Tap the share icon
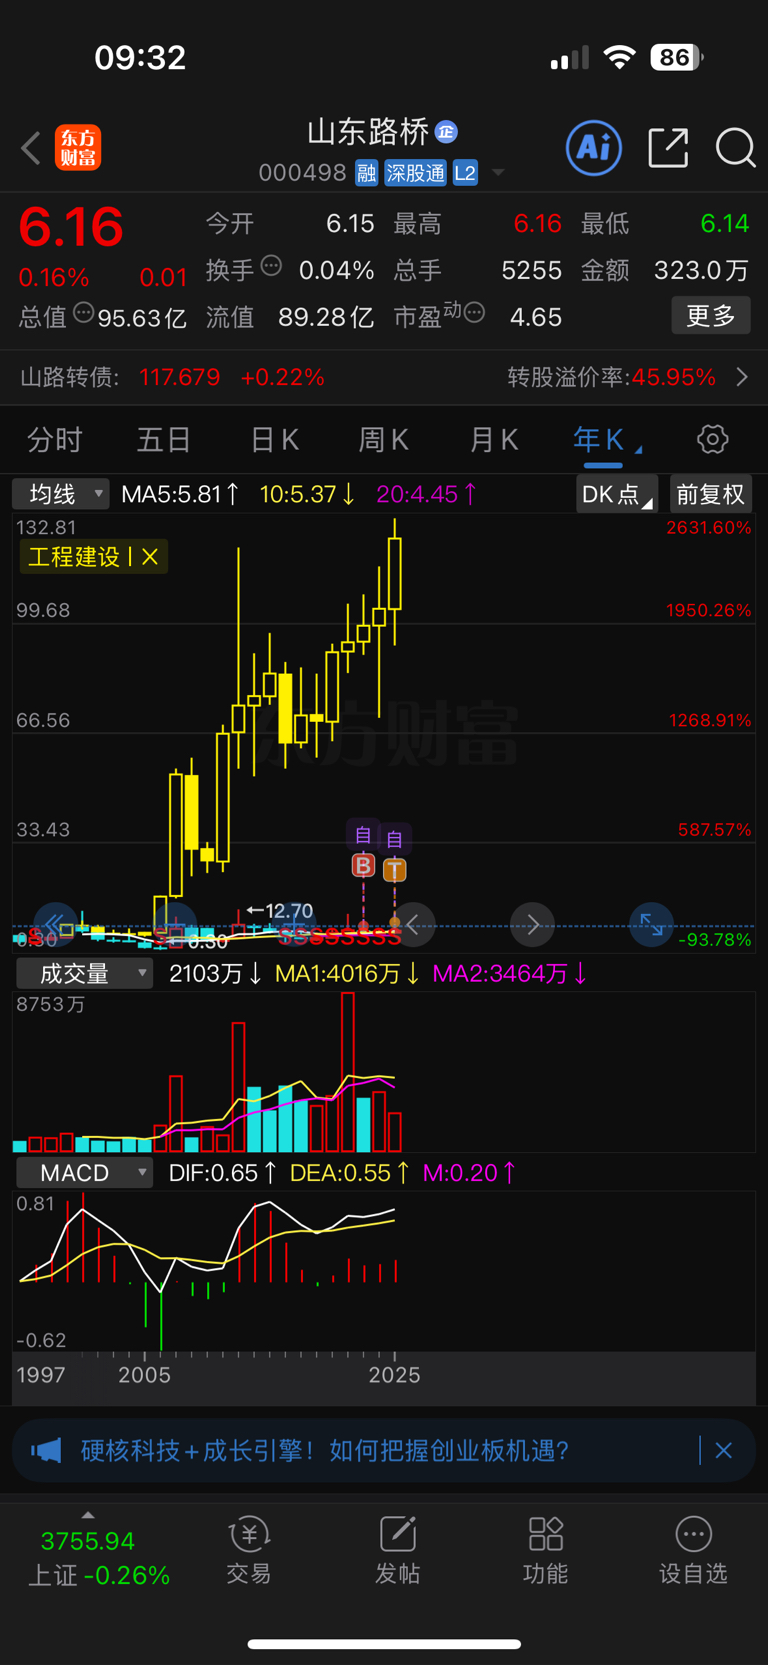769x1665 pixels. point(668,148)
